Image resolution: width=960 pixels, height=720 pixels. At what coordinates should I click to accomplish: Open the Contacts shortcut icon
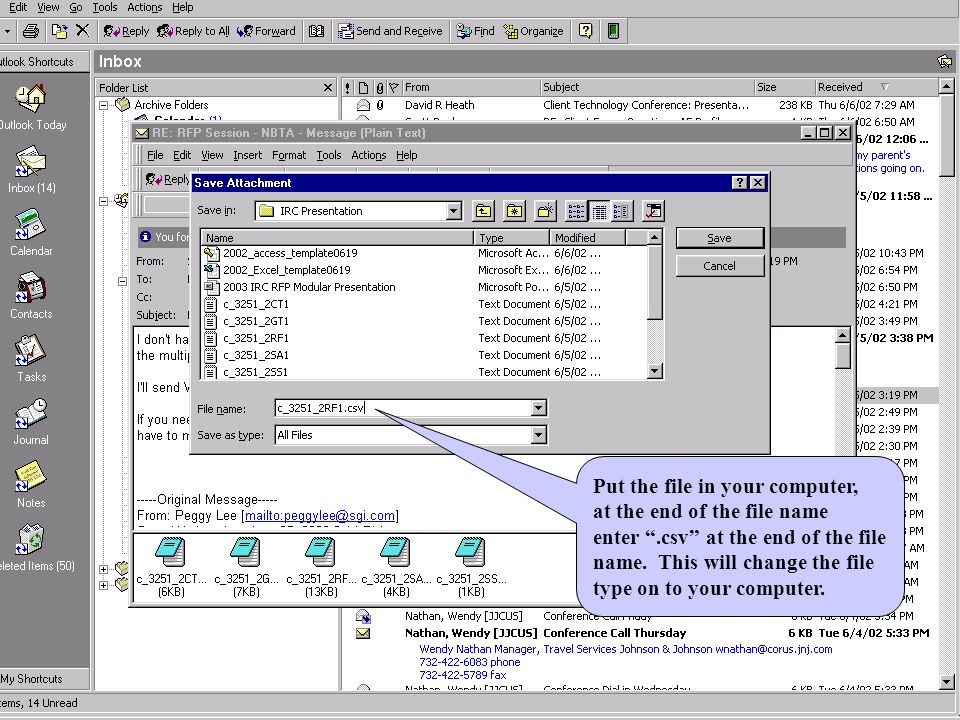[31, 288]
